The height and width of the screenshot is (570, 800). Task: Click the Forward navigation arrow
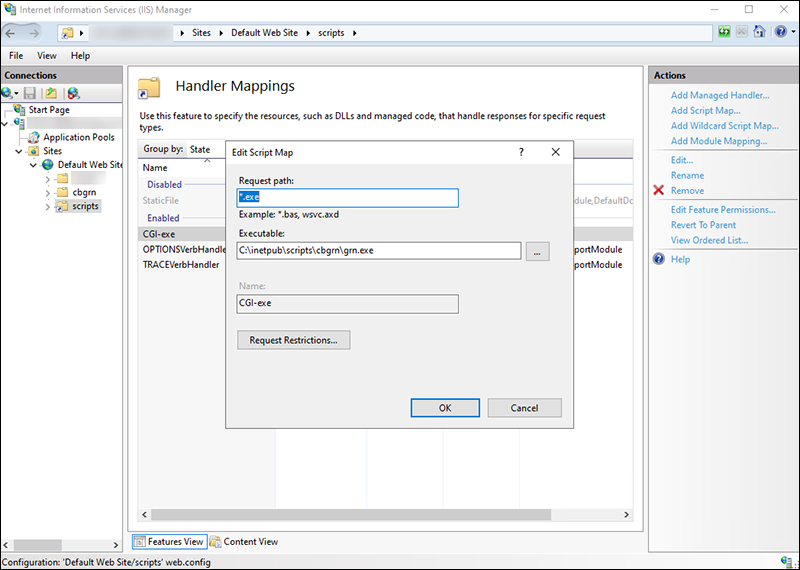(x=34, y=33)
